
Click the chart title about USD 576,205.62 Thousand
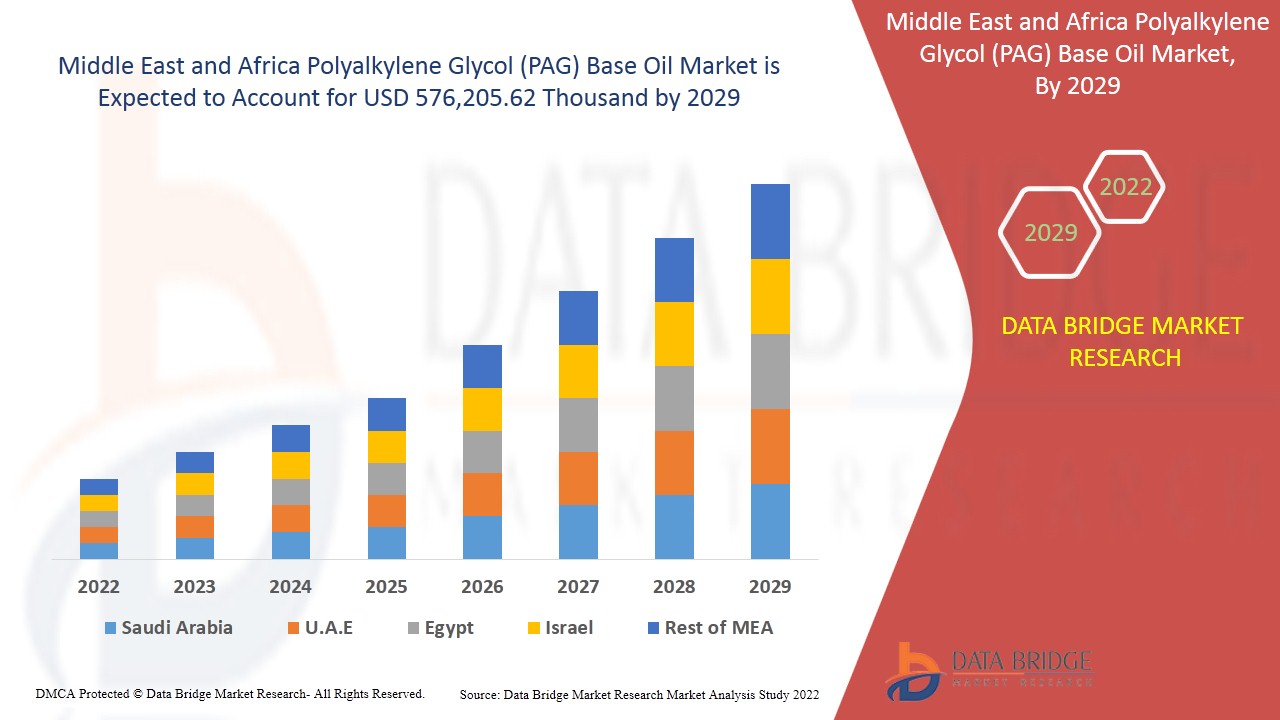[x=420, y=82]
